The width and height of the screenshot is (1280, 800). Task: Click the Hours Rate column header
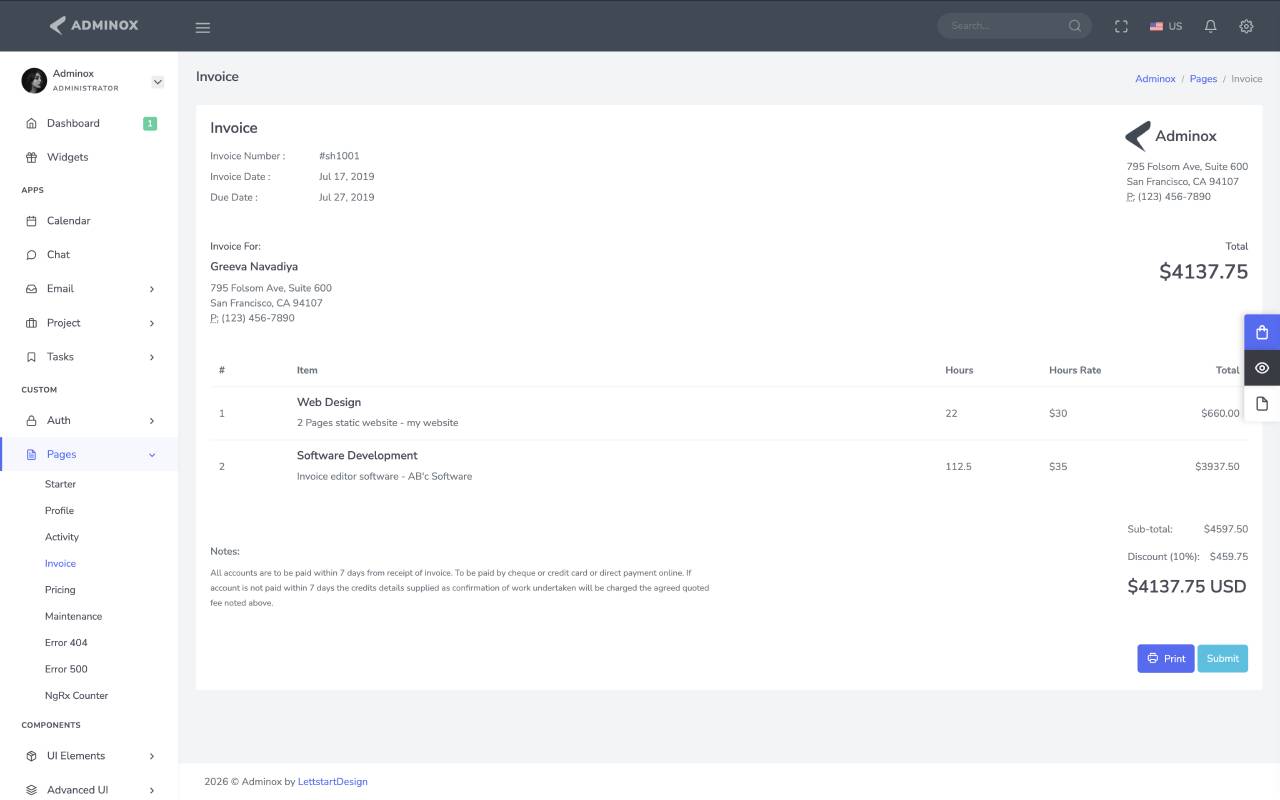pyautogui.click(x=1075, y=370)
